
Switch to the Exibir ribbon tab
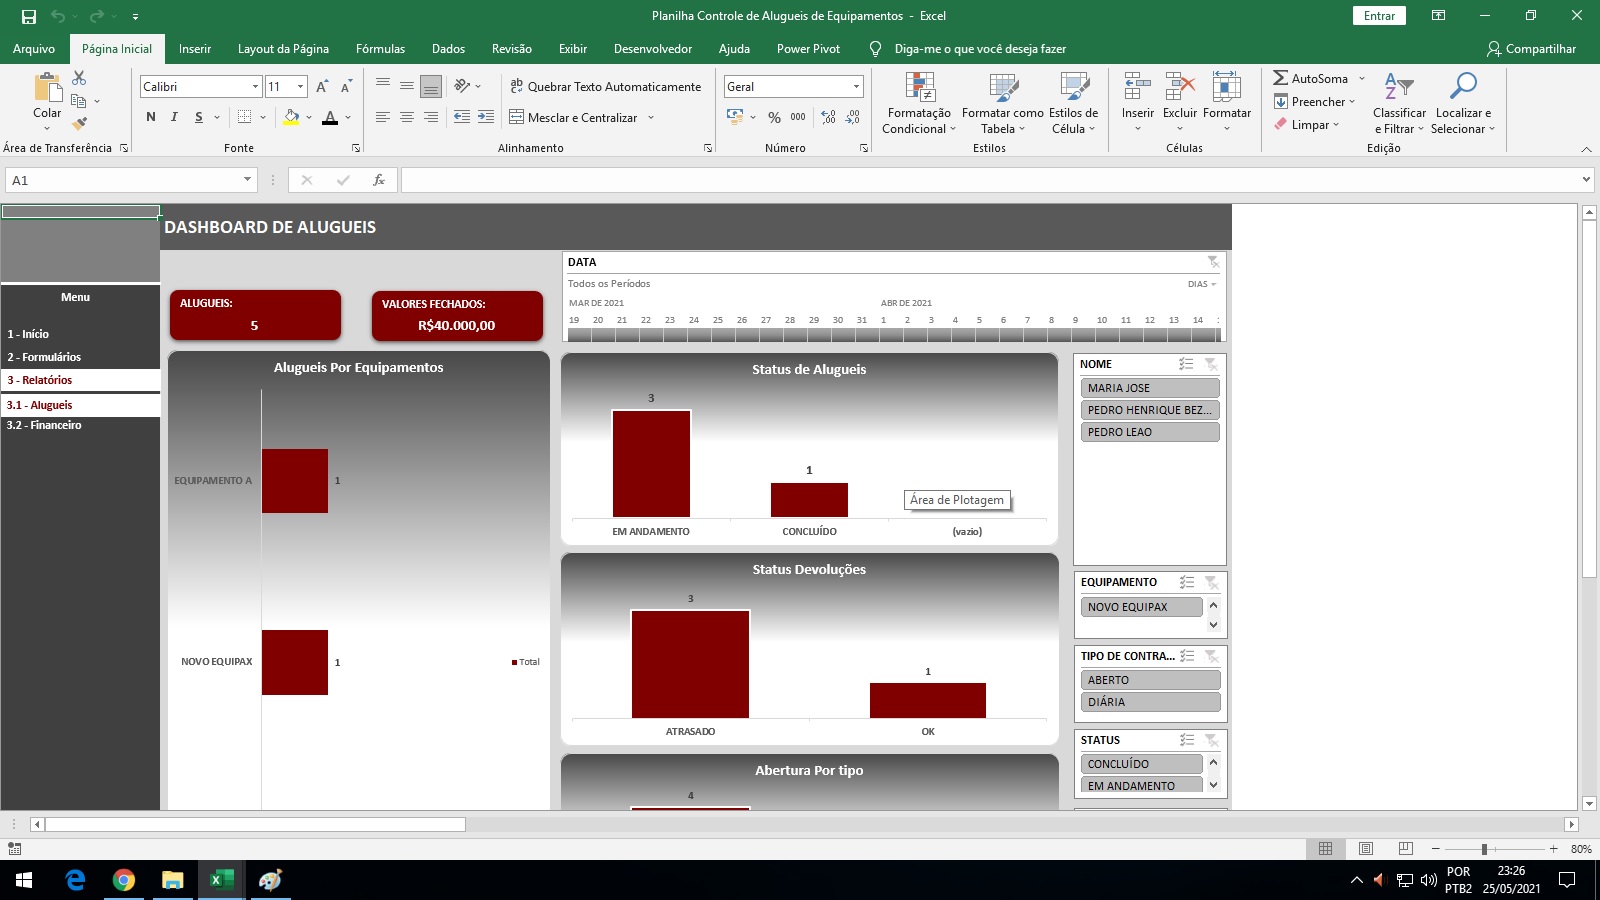[x=573, y=49]
